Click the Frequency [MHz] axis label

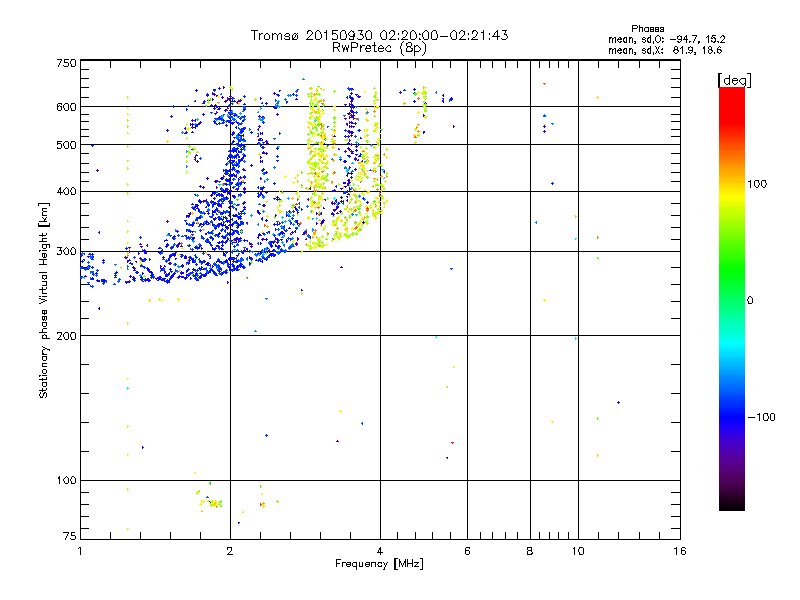(379, 564)
